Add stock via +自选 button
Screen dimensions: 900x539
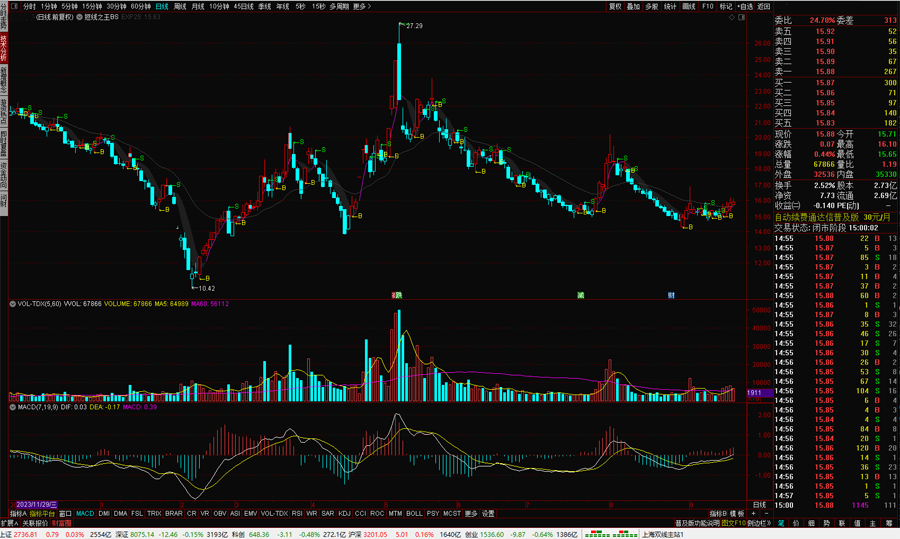pyautogui.click(x=746, y=6)
